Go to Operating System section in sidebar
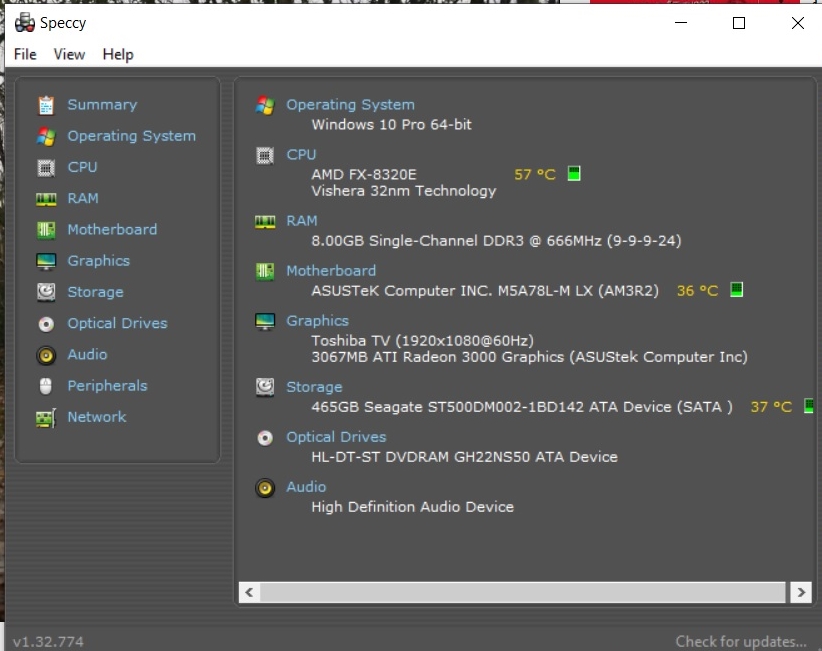 pyautogui.click(x=132, y=136)
